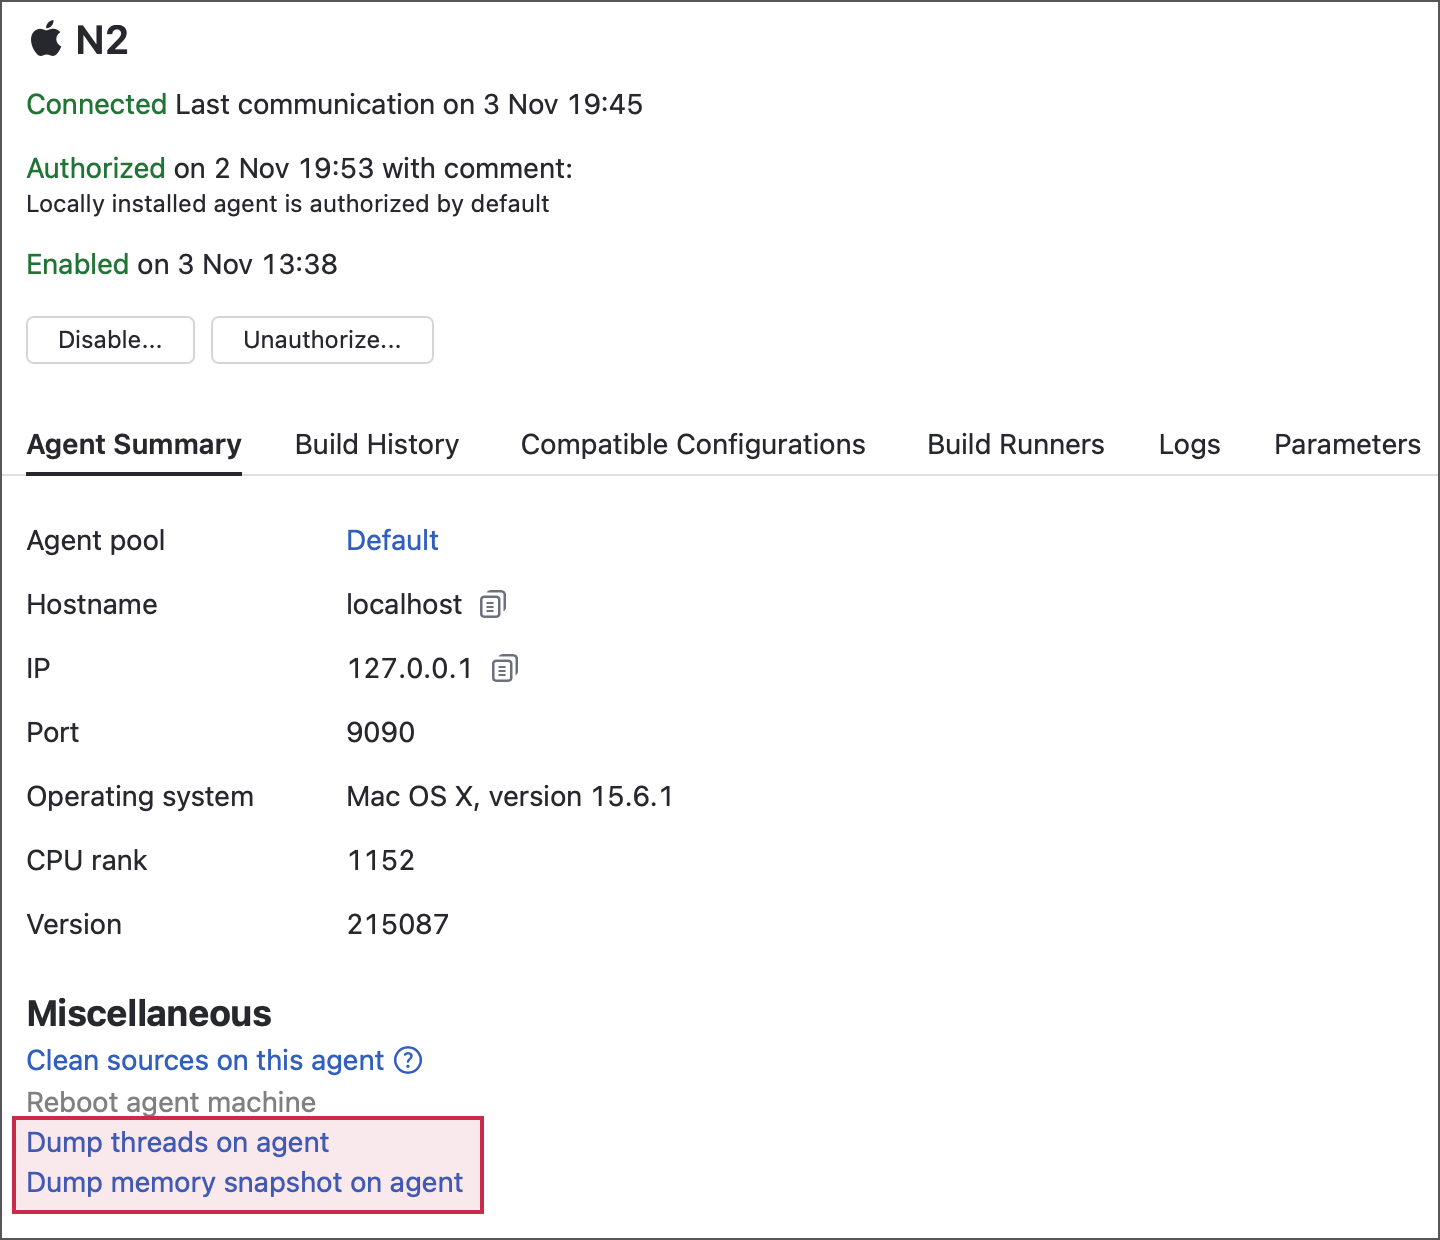The height and width of the screenshot is (1240, 1440).
Task: Click the N2 agent name heading
Action: coord(102,40)
